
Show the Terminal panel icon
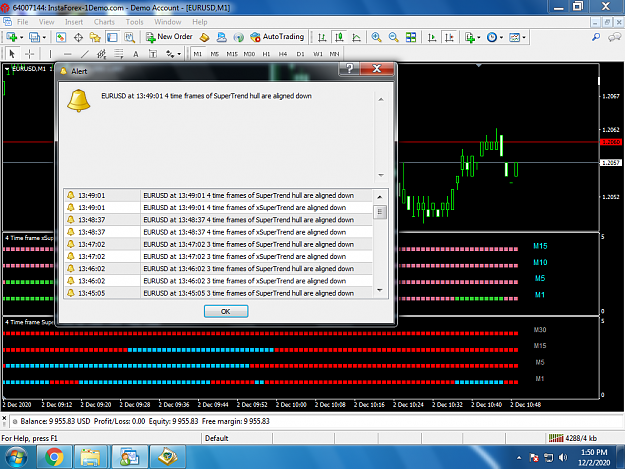pos(112,37)
